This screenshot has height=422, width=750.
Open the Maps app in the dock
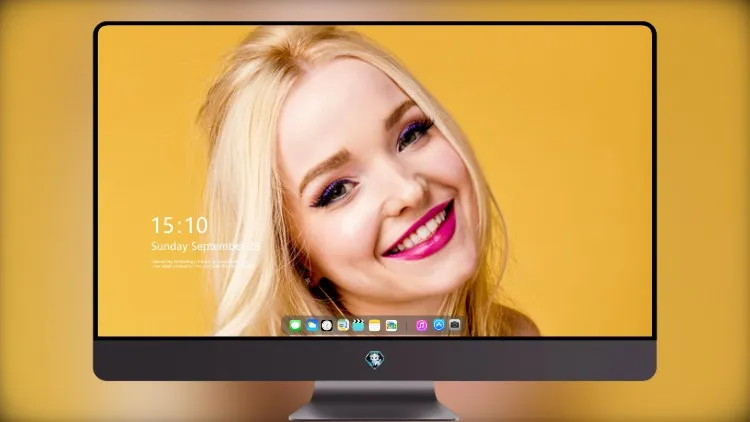click(x=342, y=326)
